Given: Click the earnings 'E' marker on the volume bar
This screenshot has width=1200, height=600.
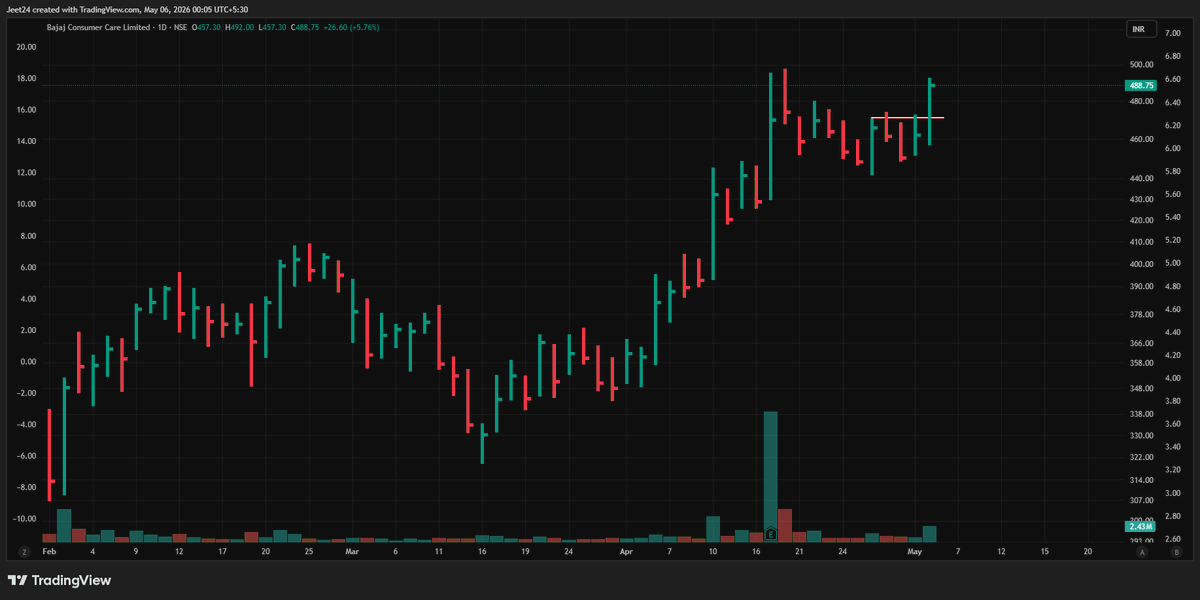Looking at the screenshot, I should click(x=770, y=535).
